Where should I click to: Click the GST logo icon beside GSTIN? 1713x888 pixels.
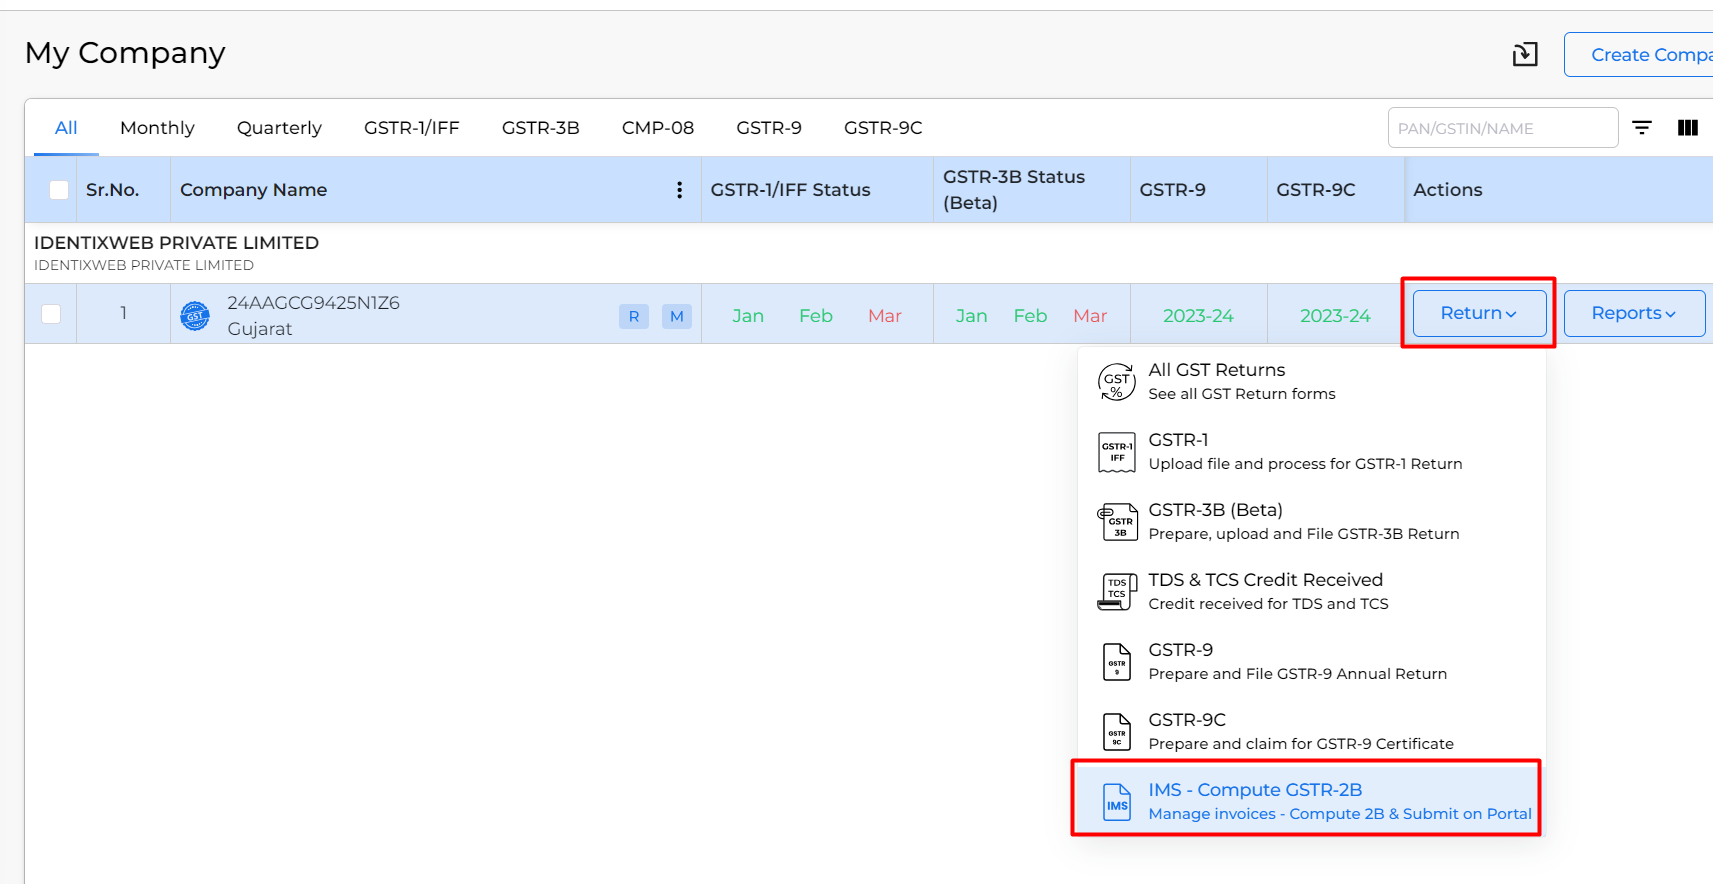[x=195, y=316]
